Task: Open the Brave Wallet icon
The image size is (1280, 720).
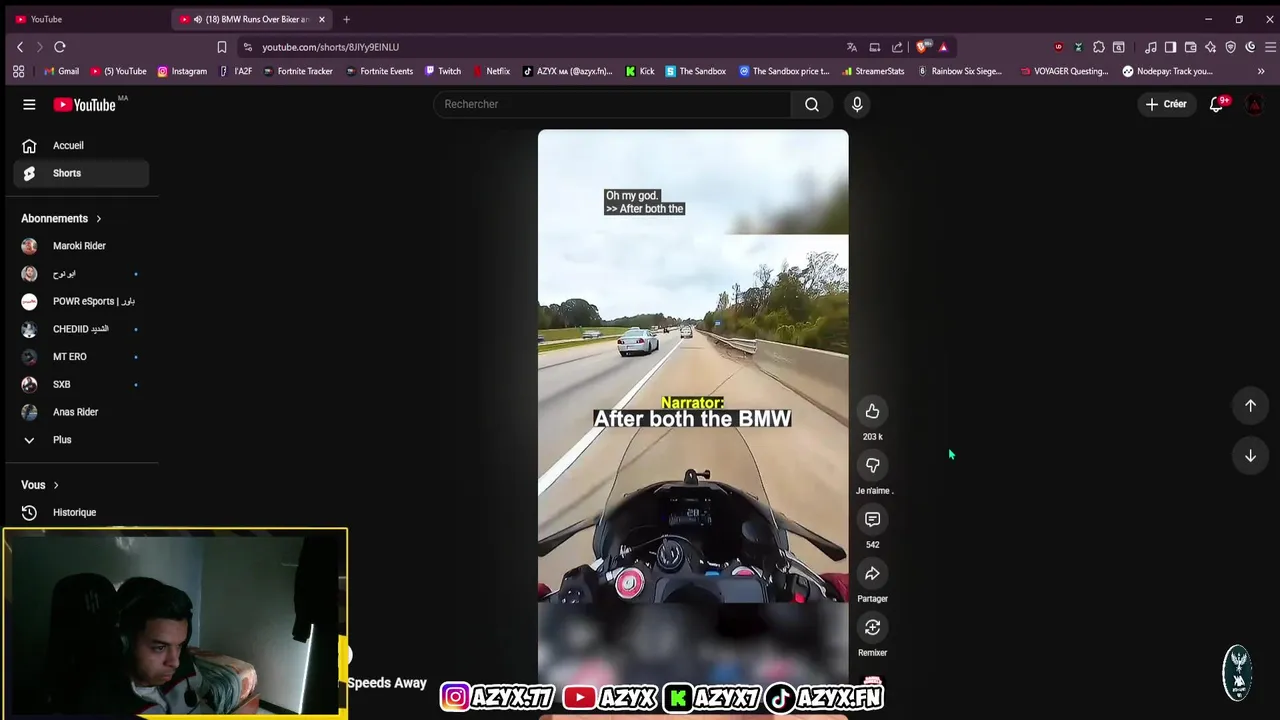Action: point(1191,47)
